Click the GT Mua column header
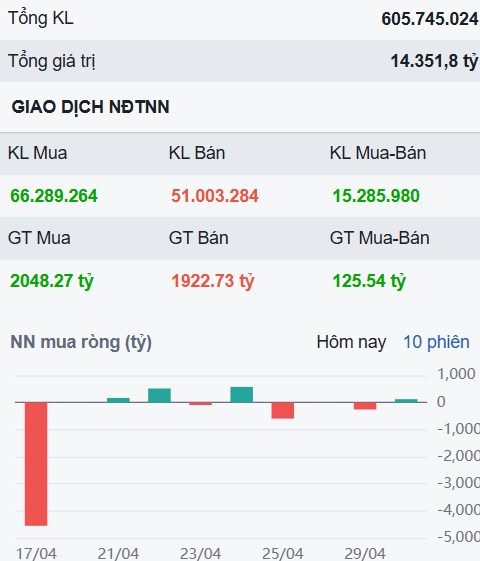Viewport: 480px width, 561px height. point(39,238)
